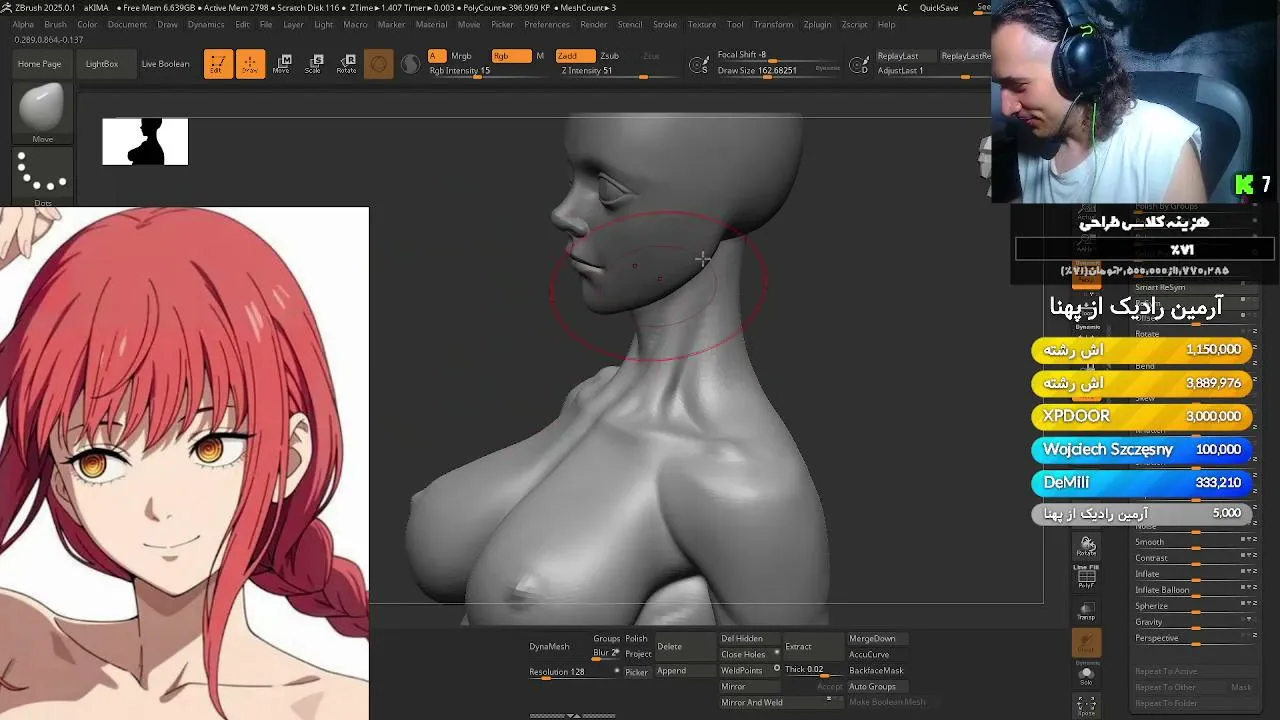Select the Scale transform icon

point(314,64)
